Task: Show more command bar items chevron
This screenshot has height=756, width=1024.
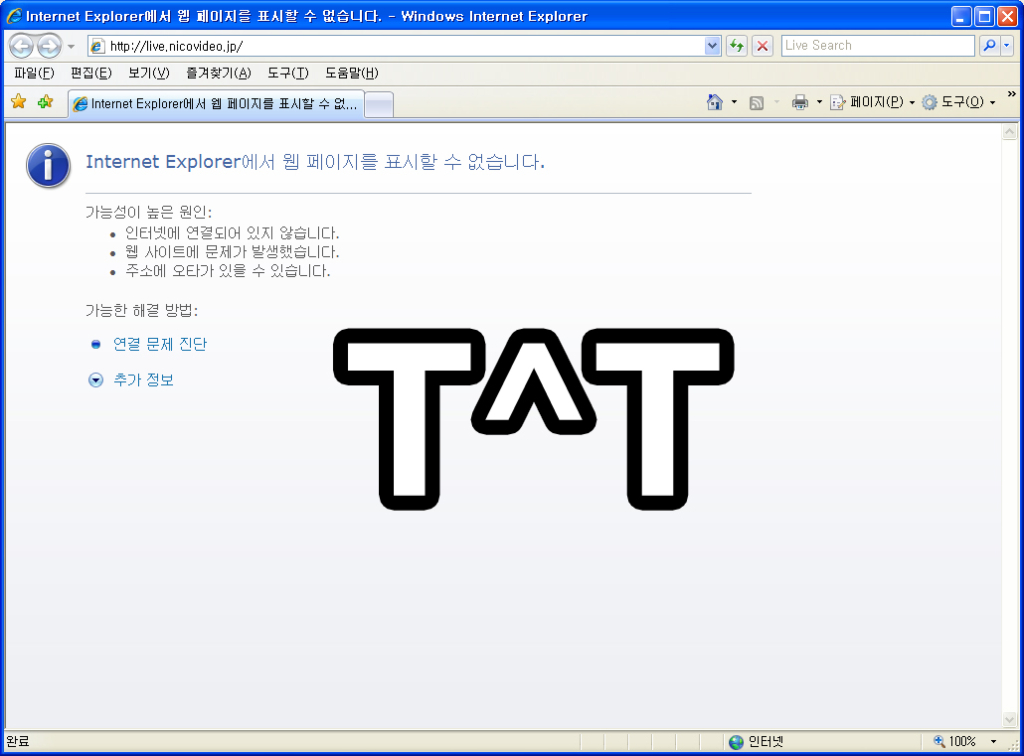Action: point(1012,94)
